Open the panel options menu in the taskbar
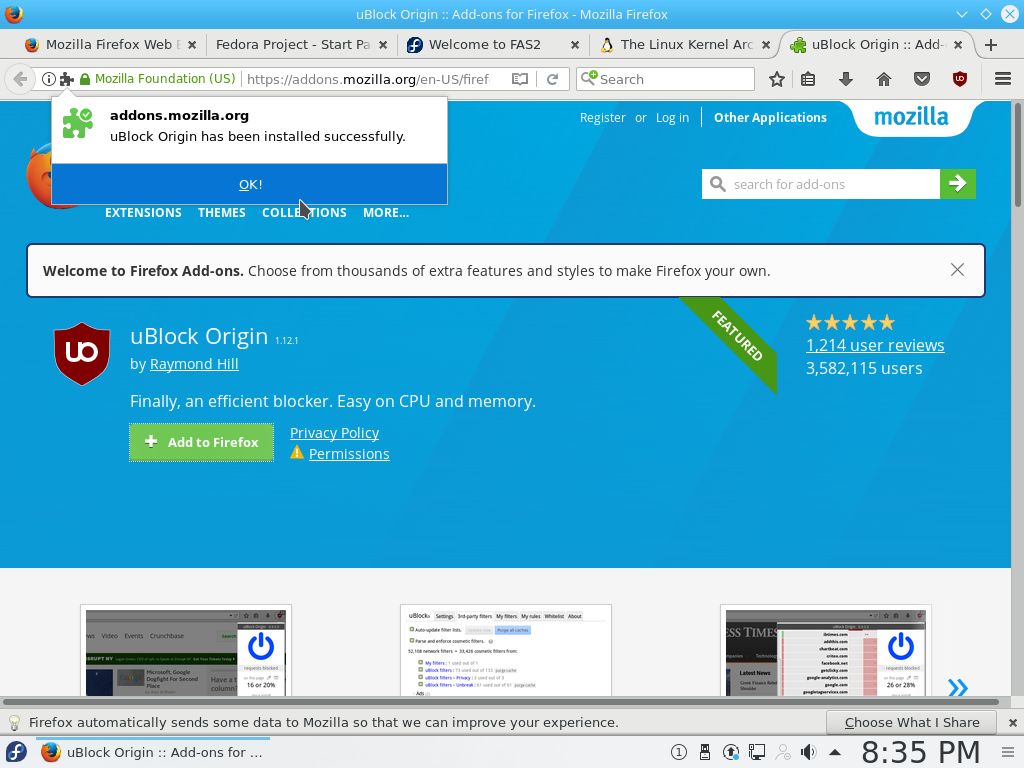Image resolution: width=1024 pixels, height=768 pixels. tap(1008, 752)
